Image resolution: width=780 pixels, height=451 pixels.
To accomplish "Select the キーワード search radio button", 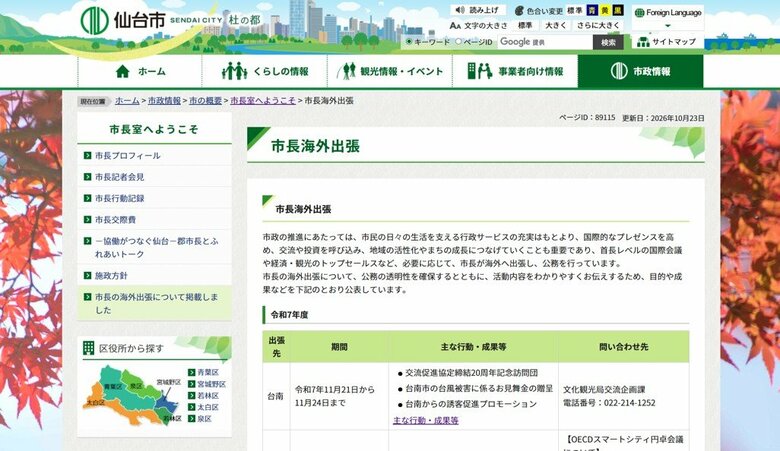I will click(x=409, y=42).
